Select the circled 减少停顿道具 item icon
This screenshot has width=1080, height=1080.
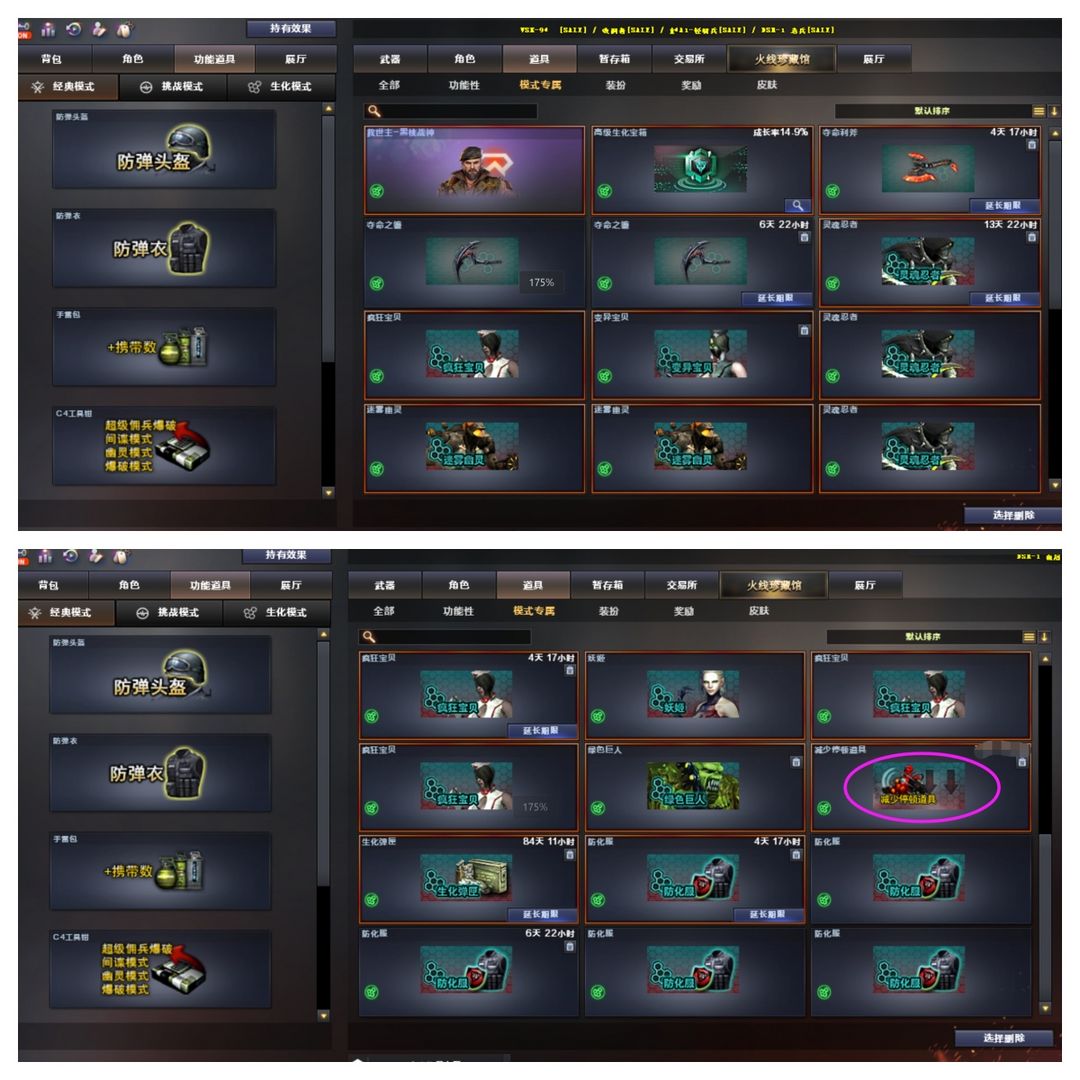tap(919, 785)
